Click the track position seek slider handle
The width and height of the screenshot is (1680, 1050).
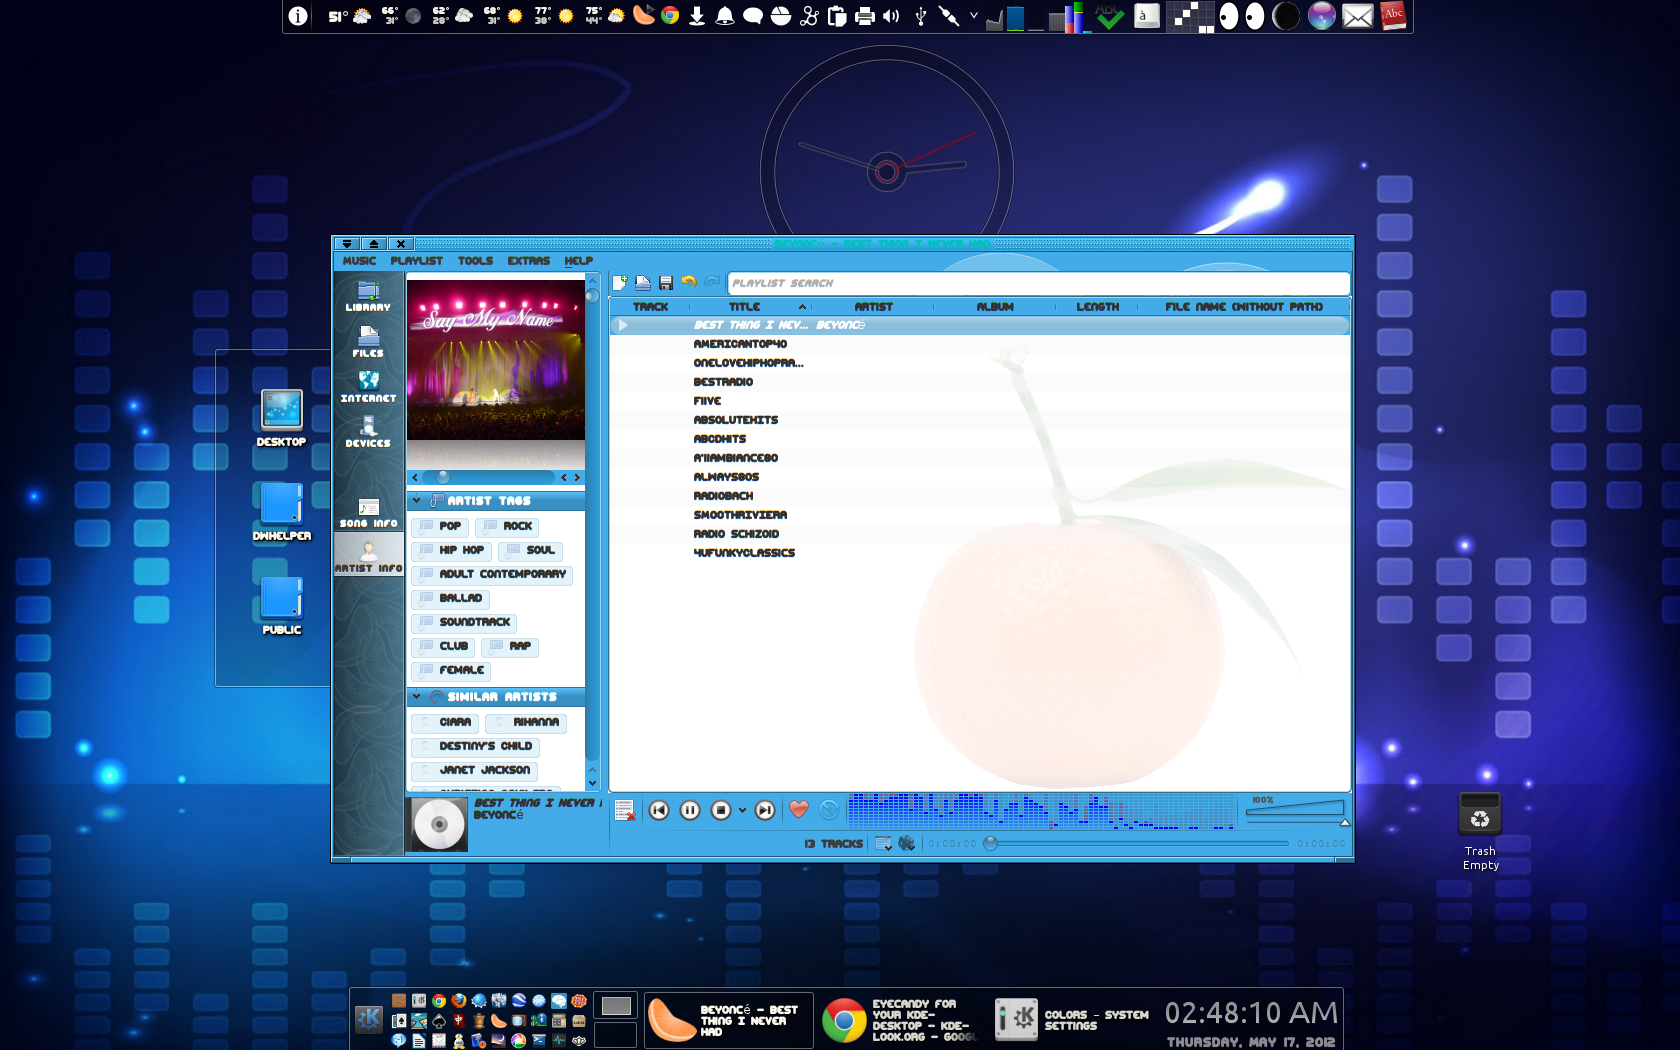pyautogui.click(x=991, y=843)
